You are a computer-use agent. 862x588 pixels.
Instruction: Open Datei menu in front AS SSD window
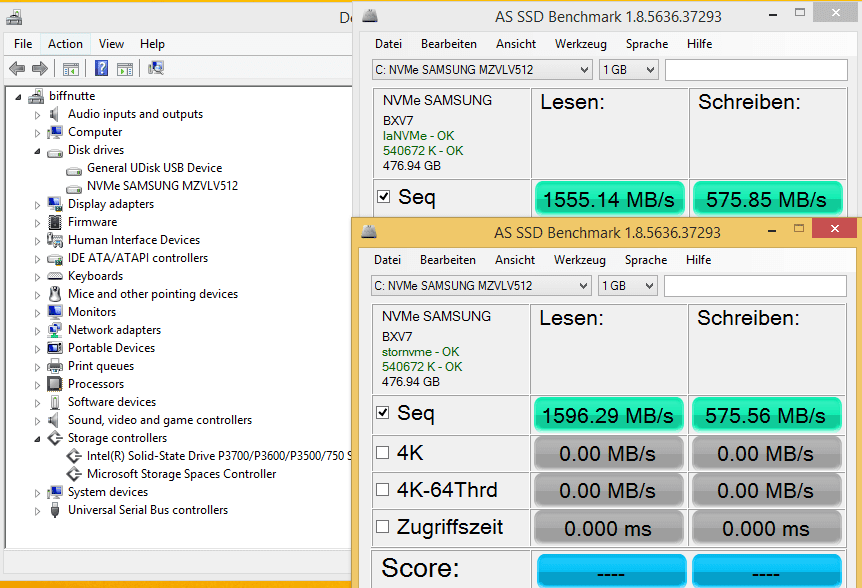coord(387,260)
